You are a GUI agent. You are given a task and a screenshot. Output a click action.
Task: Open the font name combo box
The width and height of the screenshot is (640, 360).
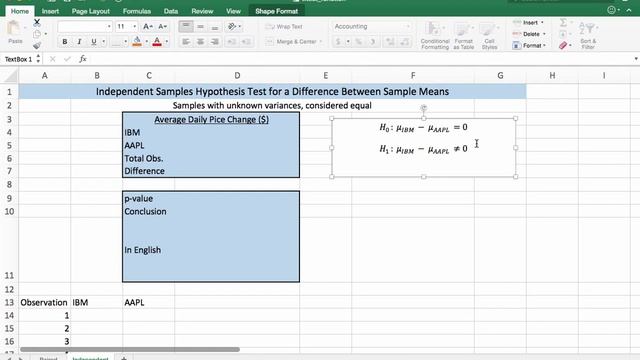pyautogui.click(x=85, y=27)
